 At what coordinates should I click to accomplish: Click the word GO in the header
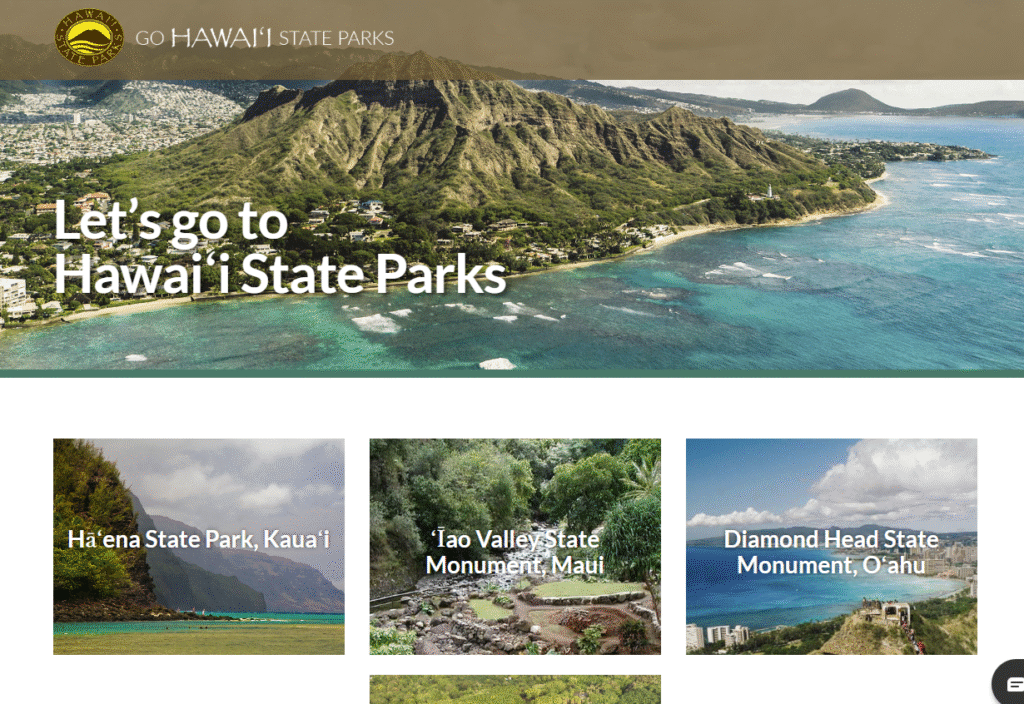coord(150,39)
